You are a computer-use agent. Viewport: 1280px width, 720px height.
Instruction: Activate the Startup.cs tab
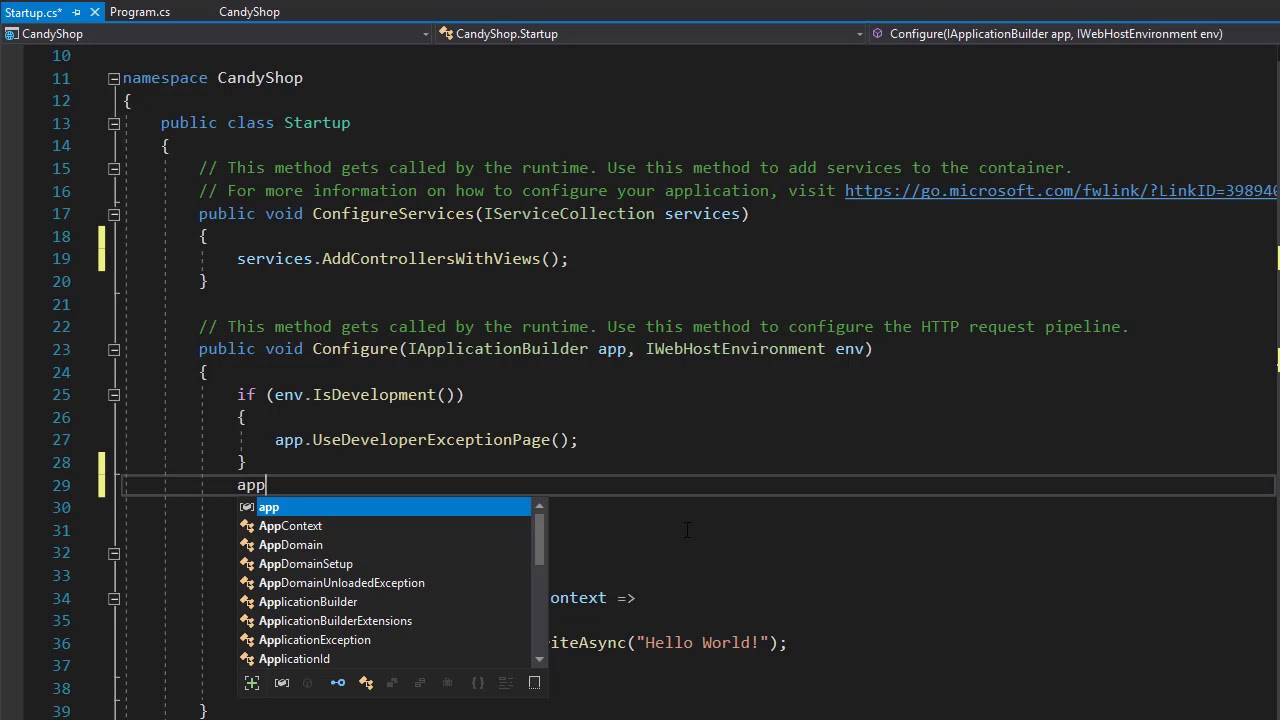[x=33, y=12]
